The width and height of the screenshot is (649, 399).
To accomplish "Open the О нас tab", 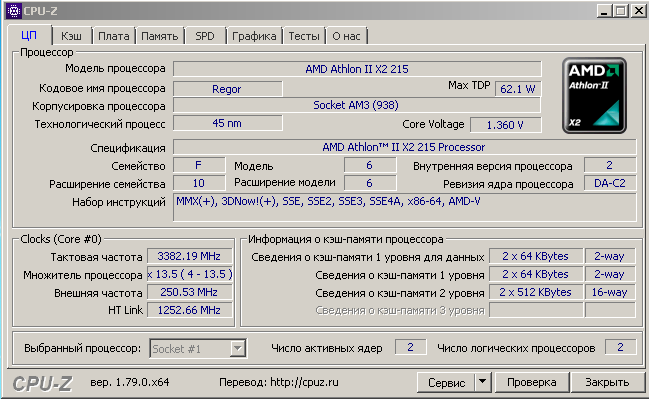I will 346,36.
